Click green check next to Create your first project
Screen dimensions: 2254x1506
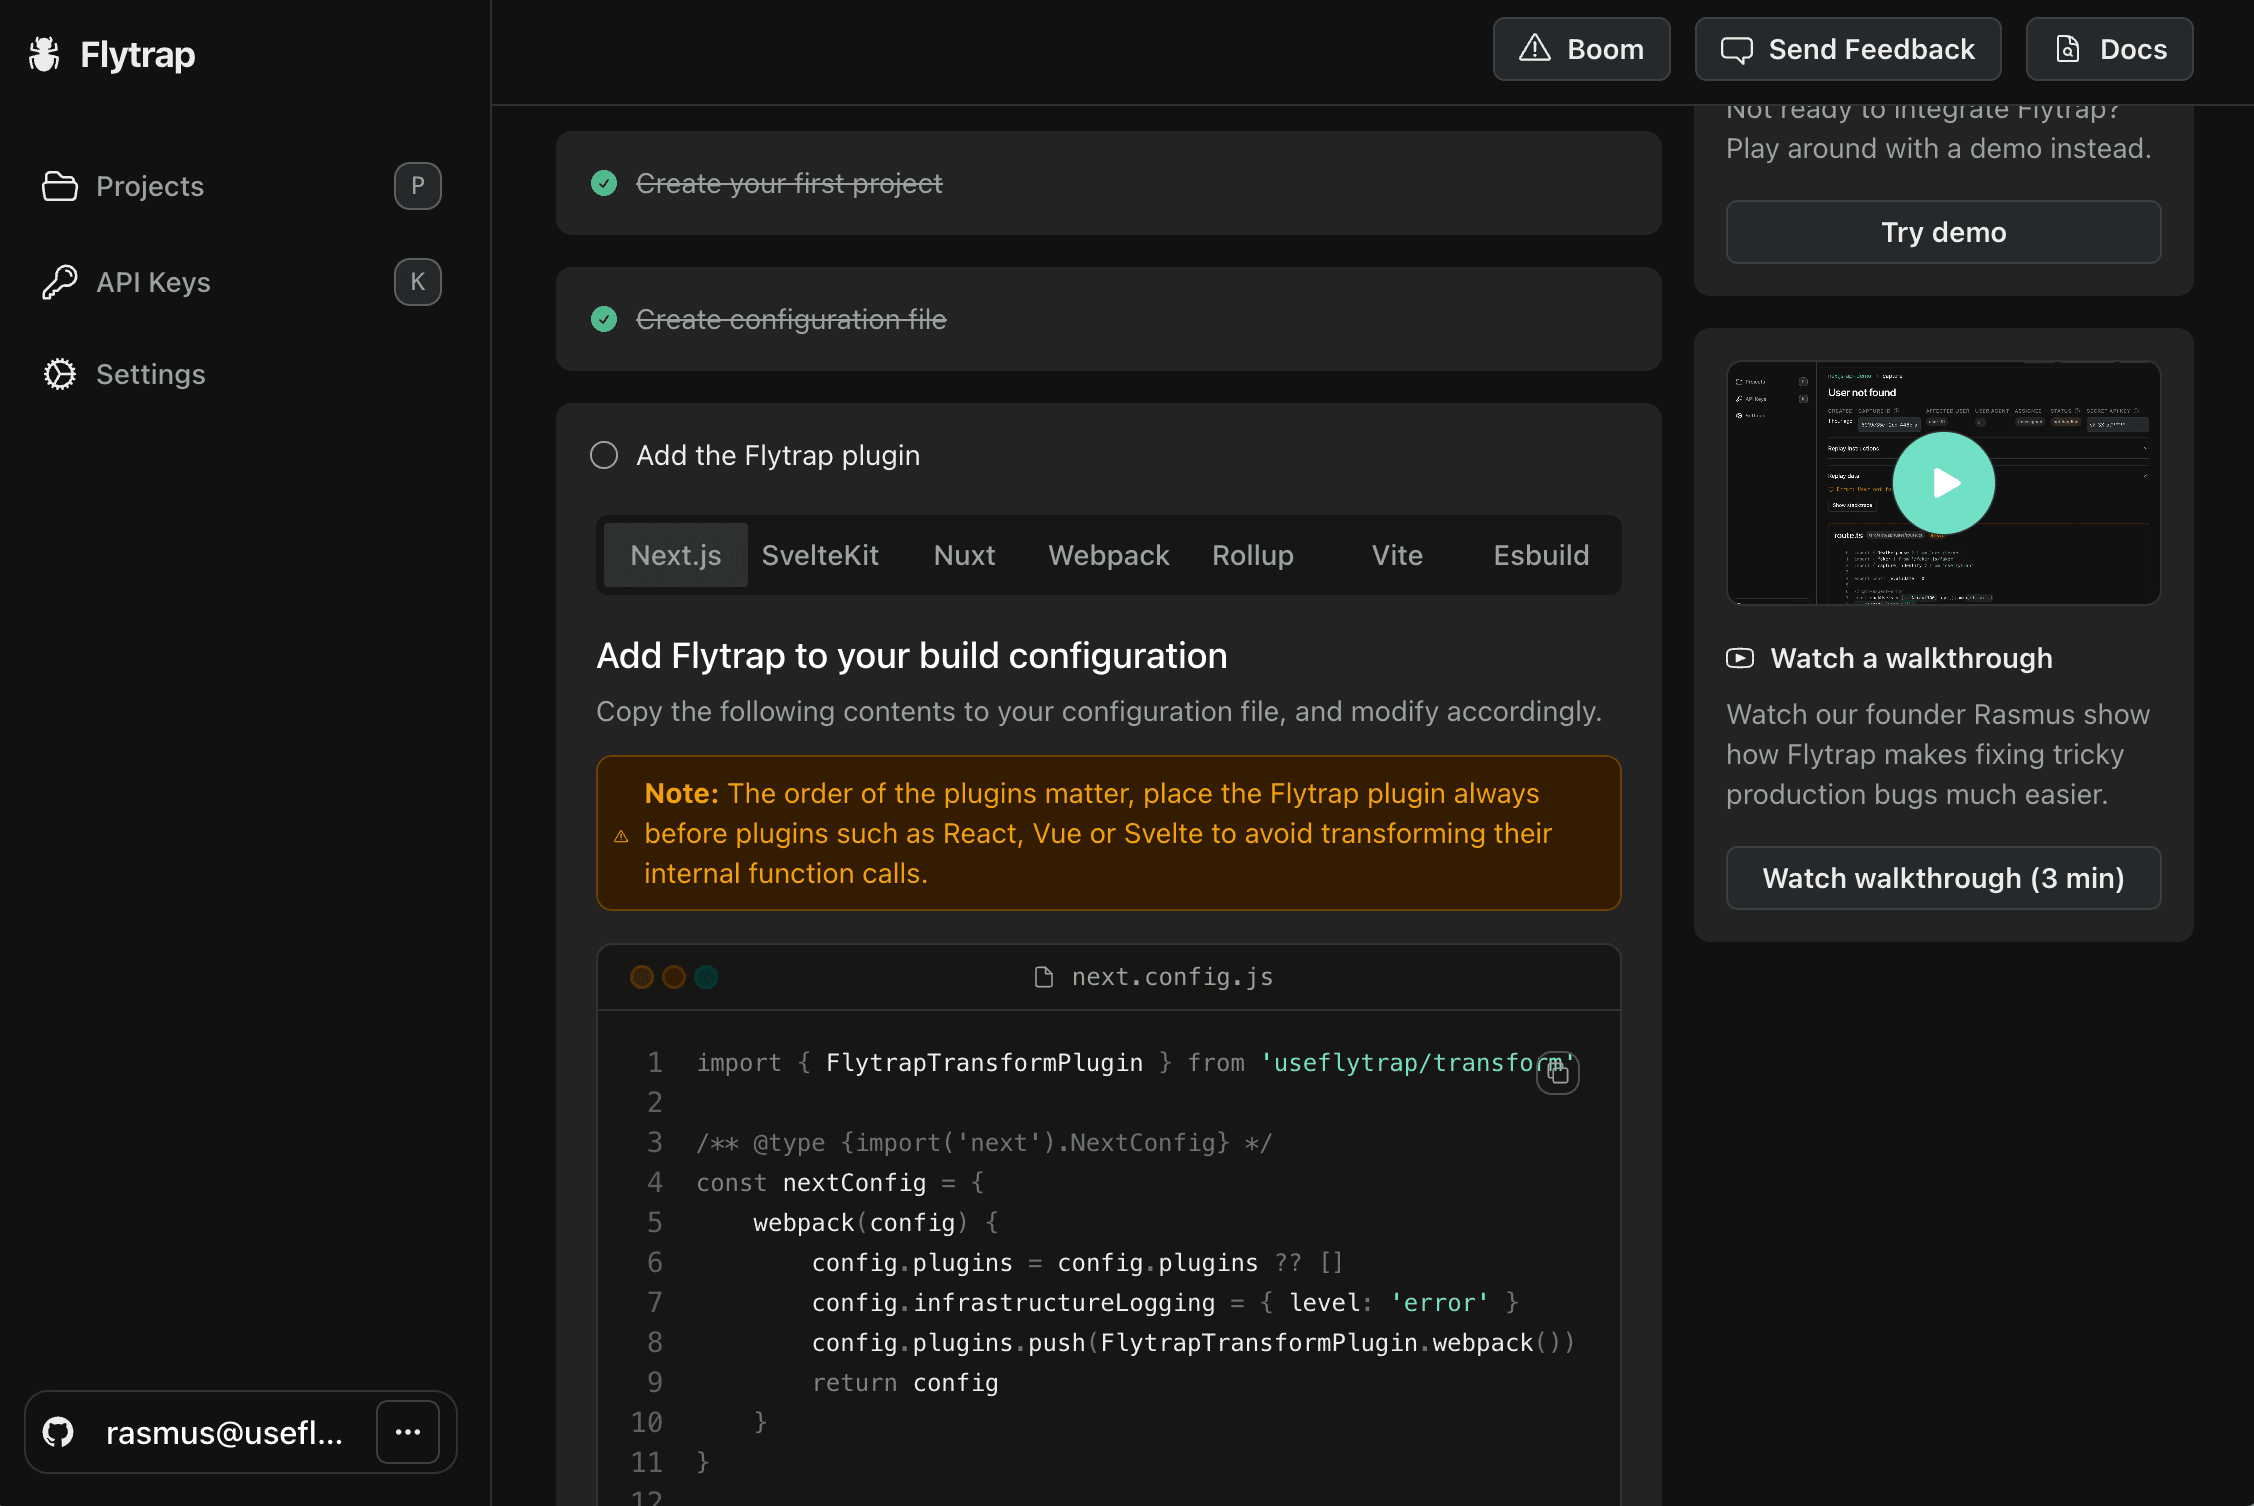[x=604, y=183]
